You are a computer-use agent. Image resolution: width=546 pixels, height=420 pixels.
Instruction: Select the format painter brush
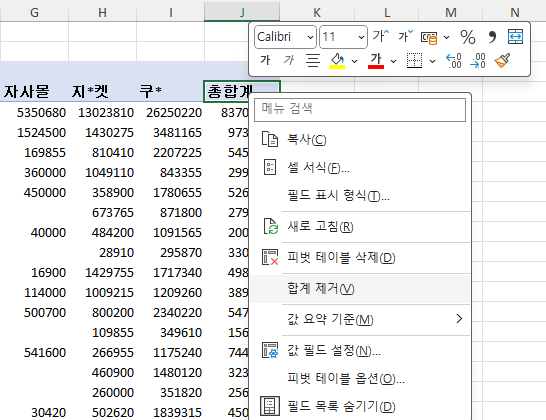tap(502, 61)
